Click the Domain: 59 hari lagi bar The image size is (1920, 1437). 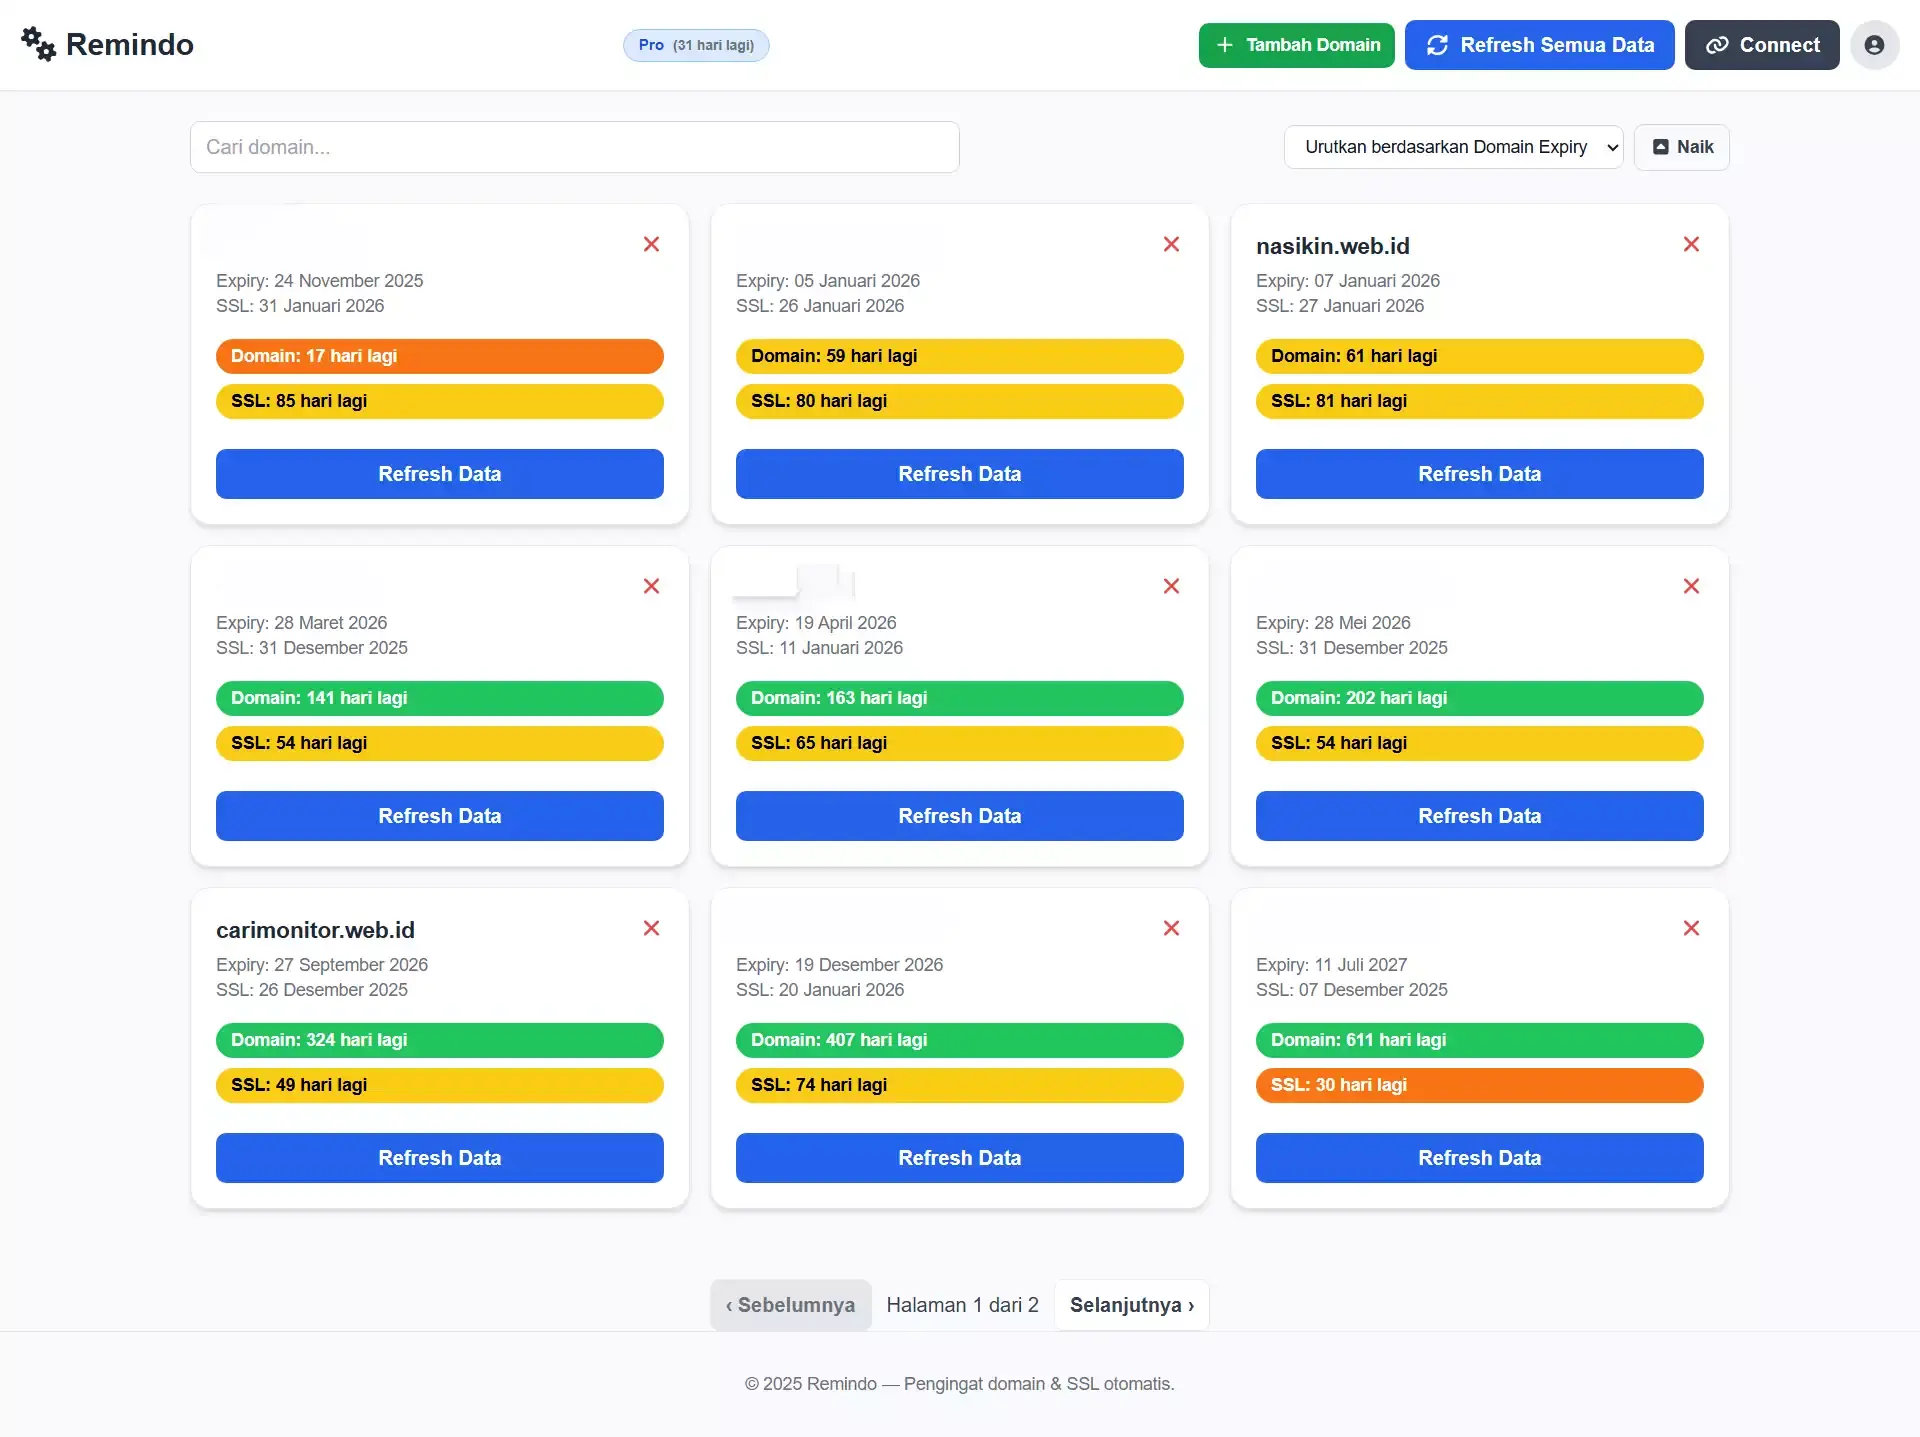(x=960, y=356)
